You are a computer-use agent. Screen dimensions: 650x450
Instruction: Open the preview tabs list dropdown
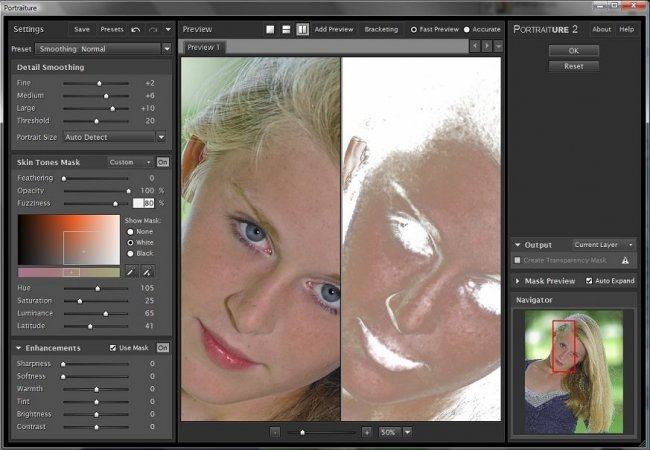pos(499,46)
